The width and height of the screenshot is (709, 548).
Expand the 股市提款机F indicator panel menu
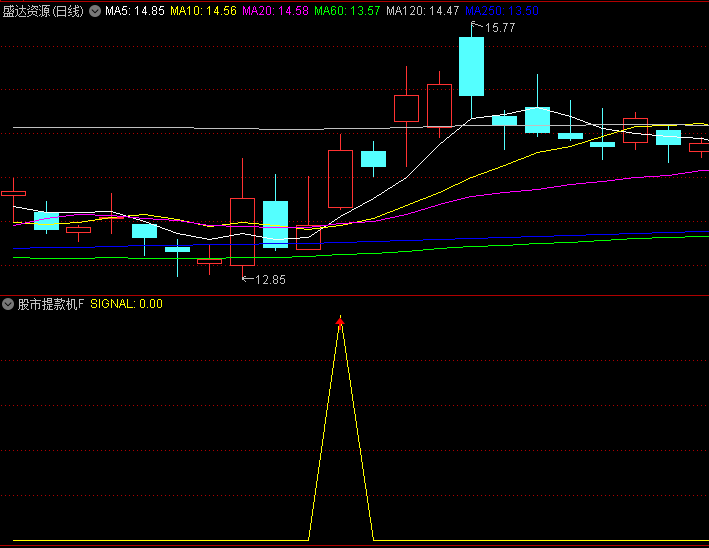click(8, 304)
